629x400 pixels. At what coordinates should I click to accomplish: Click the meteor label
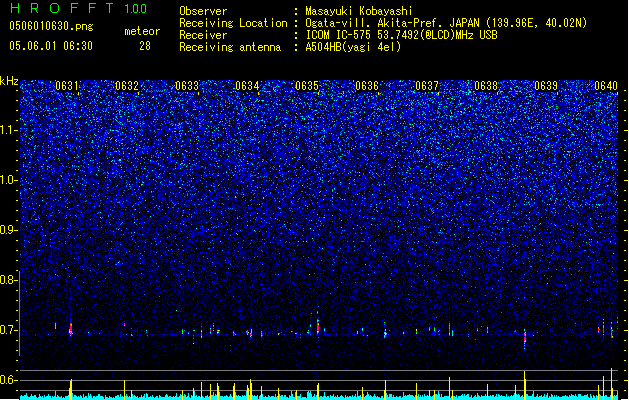coord(142,31)
